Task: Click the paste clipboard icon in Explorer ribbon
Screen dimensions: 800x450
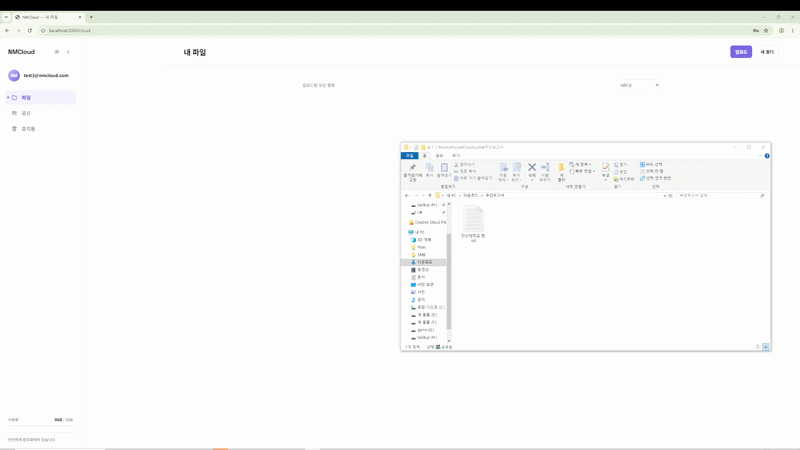Action: click(444, 170)
